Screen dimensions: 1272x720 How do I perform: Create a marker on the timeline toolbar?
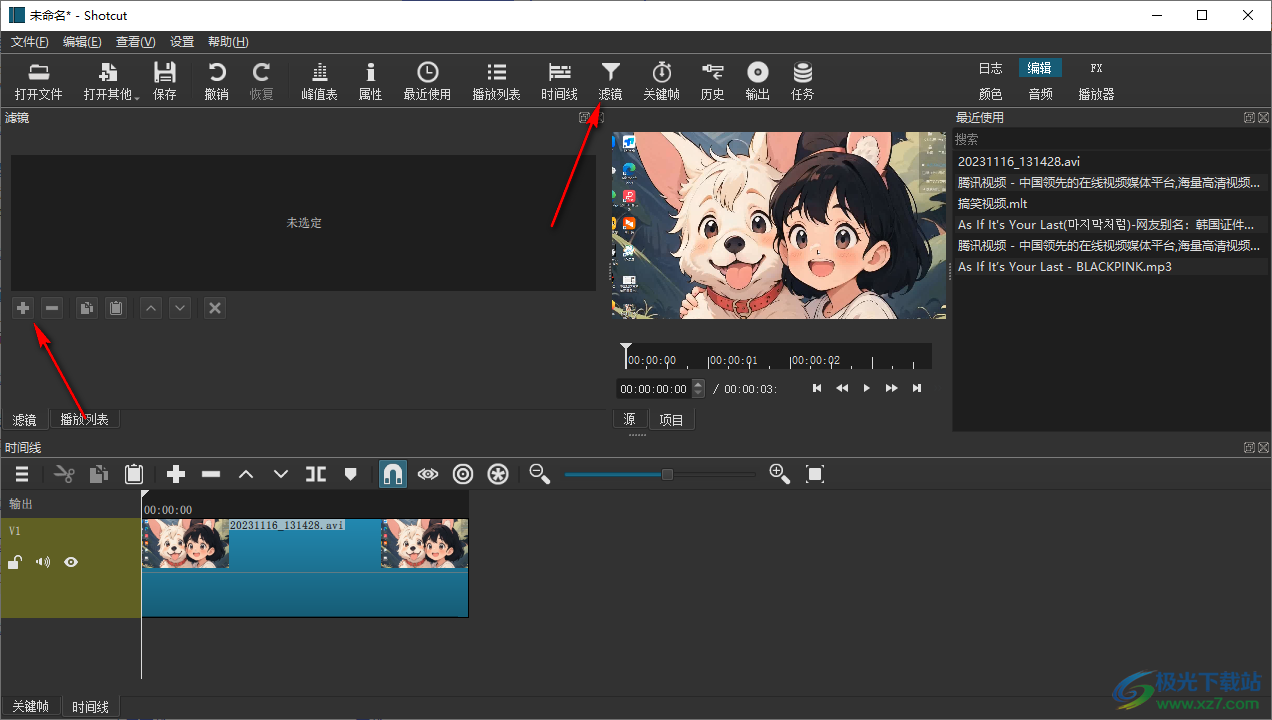350,474
